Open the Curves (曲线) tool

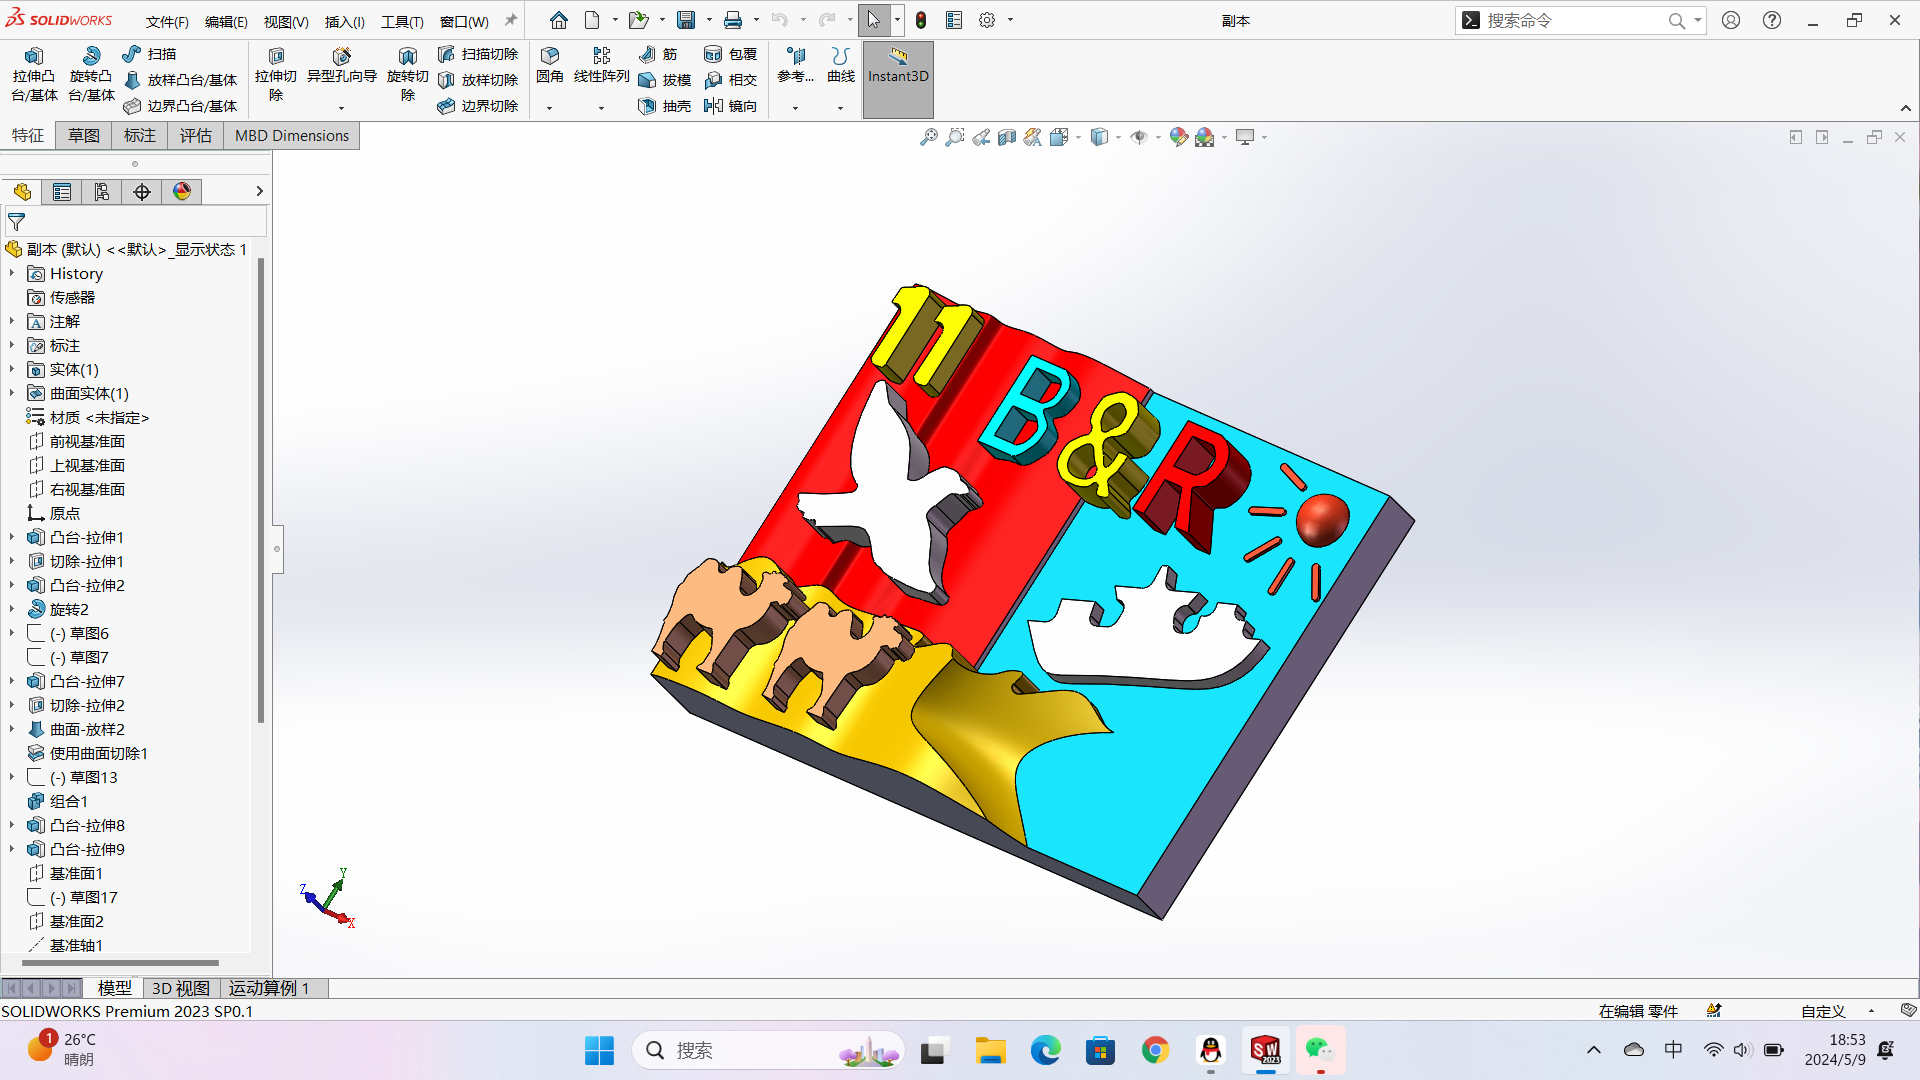(841, 65)
